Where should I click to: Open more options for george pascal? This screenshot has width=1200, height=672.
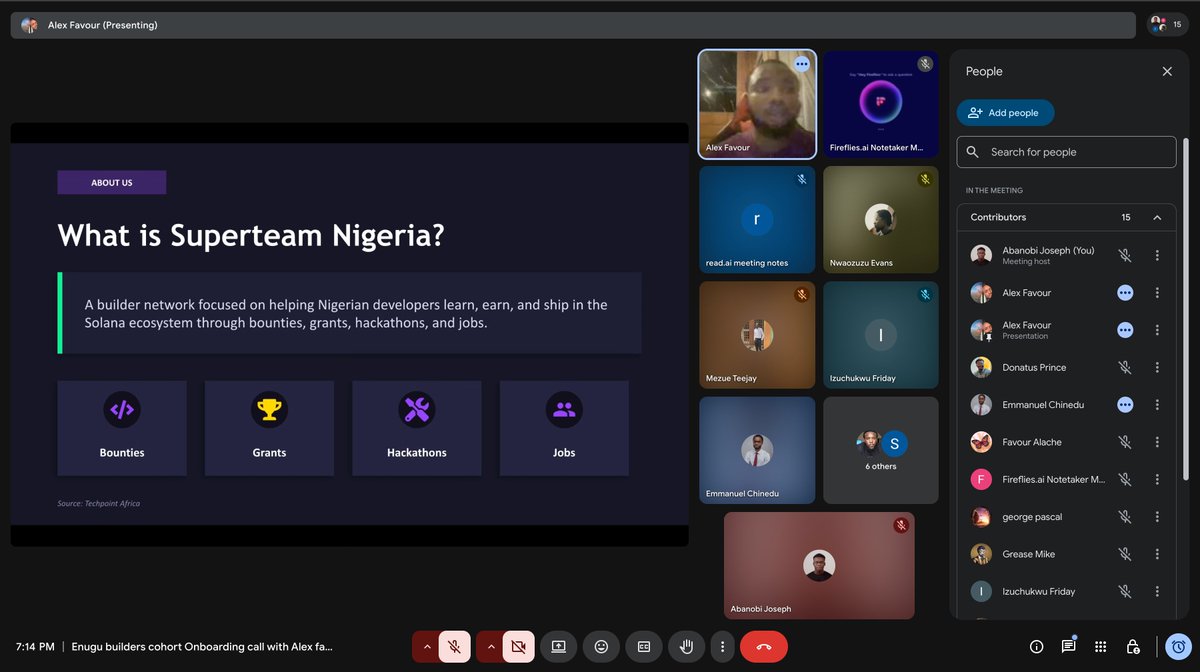pos(1157,517)
